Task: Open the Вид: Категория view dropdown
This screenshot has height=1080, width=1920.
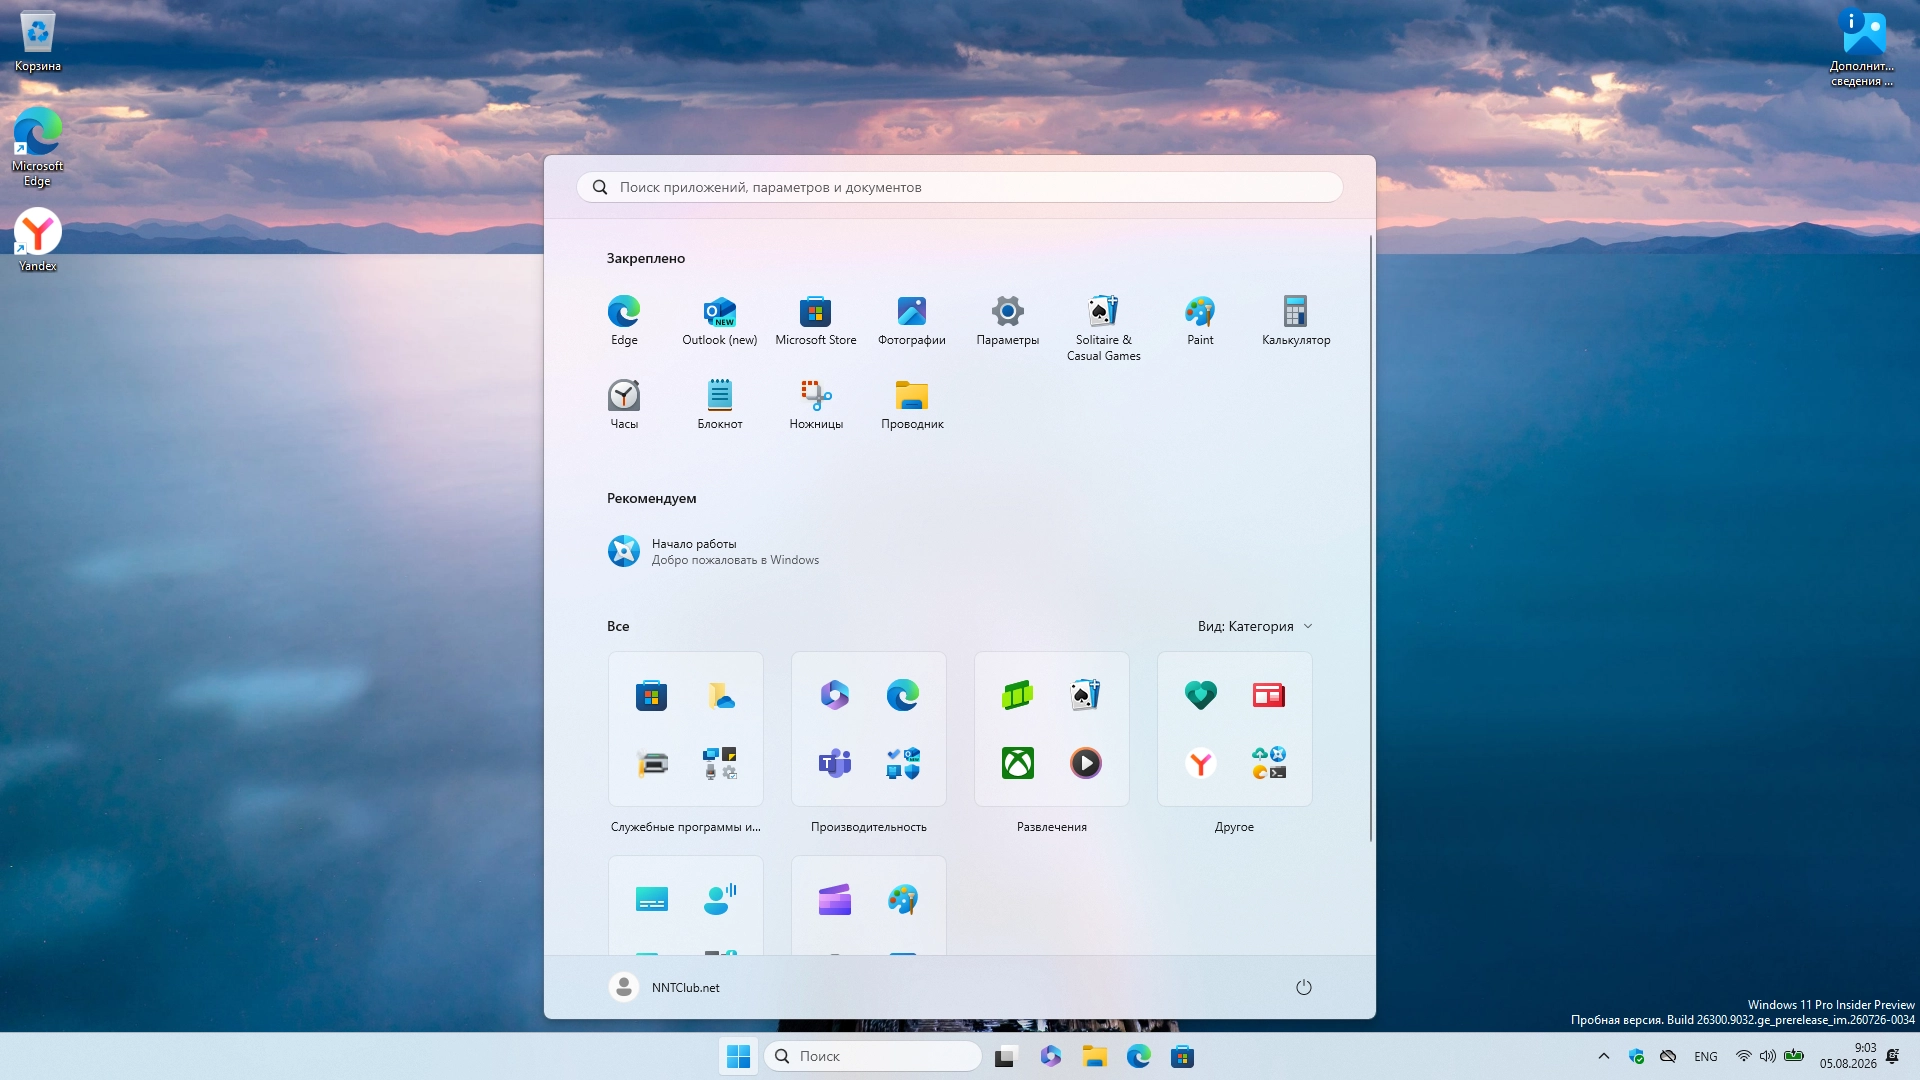Action: click(x=1255, y=626)
